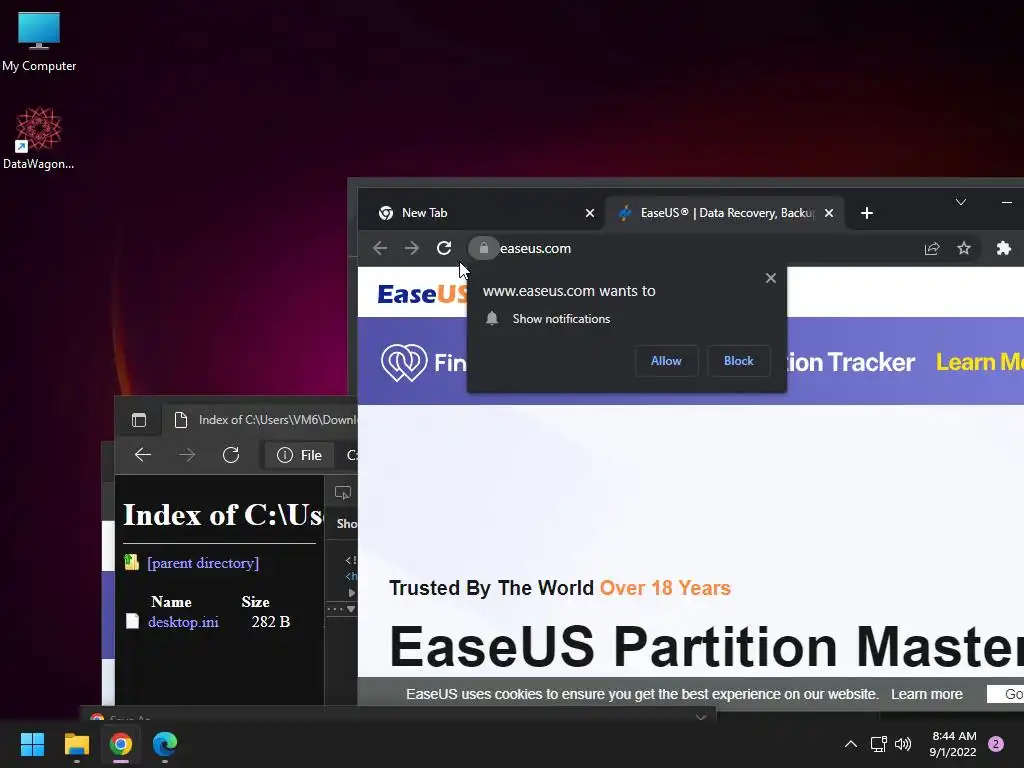Dismiss the notification permission popup

[771, 278]
